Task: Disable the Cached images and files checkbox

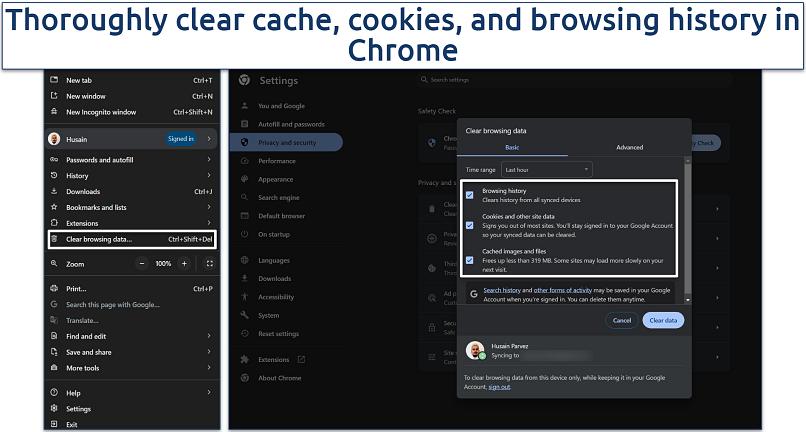Action: [470, 260]
